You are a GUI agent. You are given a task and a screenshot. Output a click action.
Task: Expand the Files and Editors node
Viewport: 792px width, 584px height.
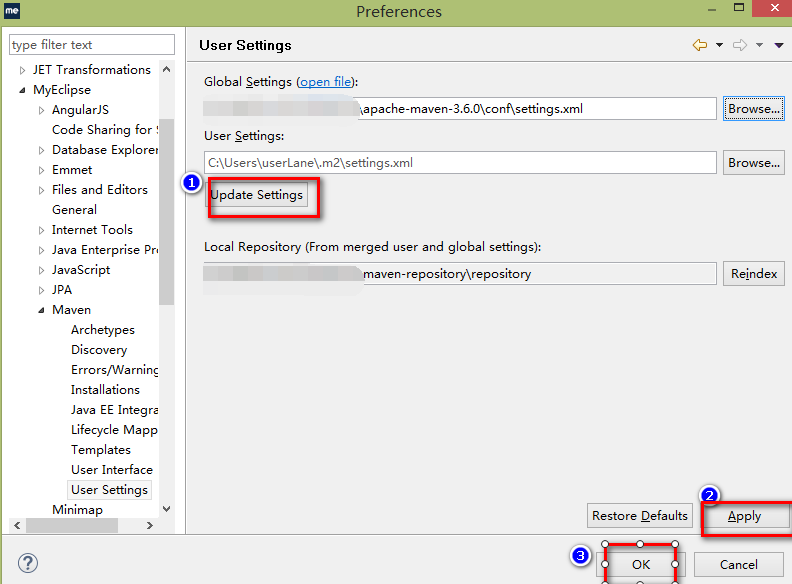click(41, 190)
